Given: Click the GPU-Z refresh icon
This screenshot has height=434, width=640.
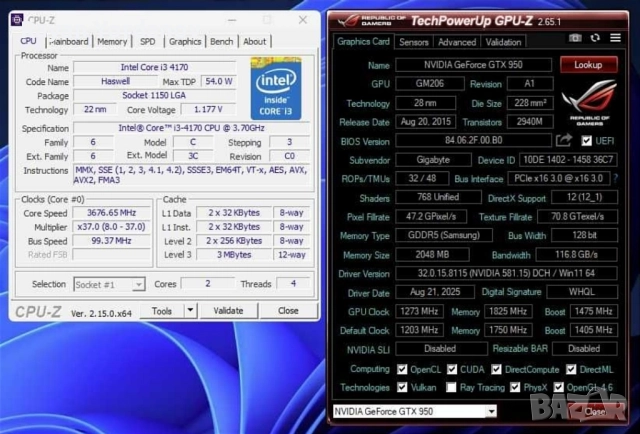Looking at the screenshot, I should point(595,38).
